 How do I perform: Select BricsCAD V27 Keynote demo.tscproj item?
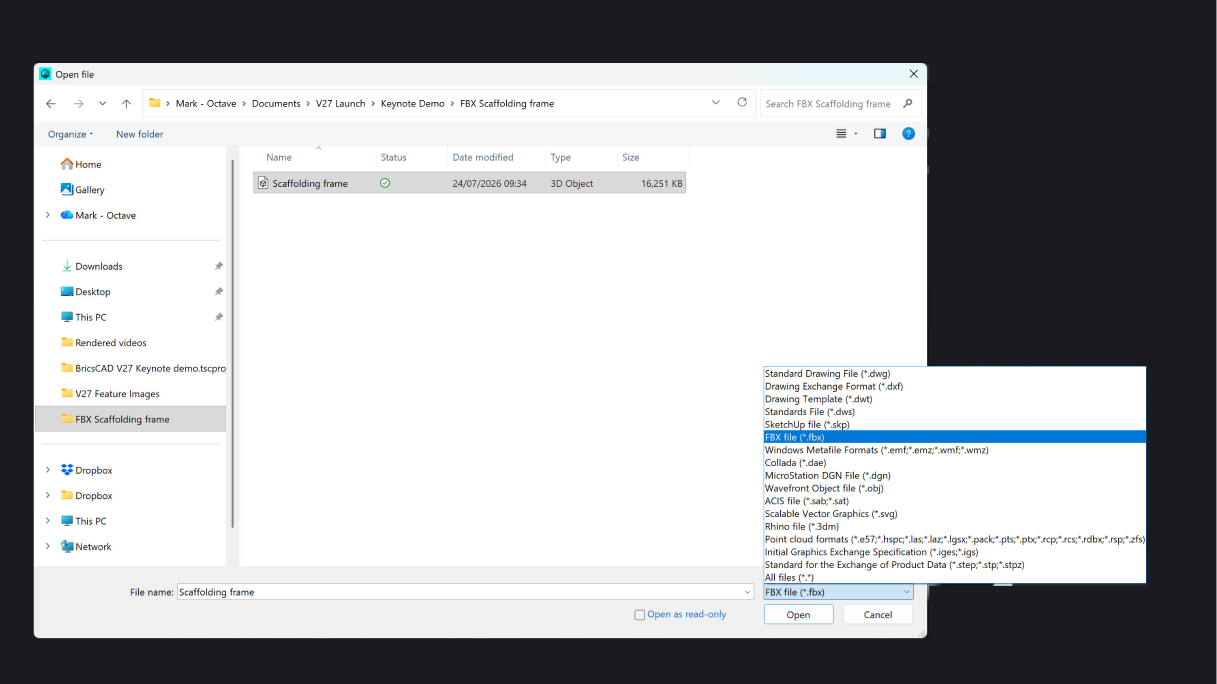tap(143, 368)
